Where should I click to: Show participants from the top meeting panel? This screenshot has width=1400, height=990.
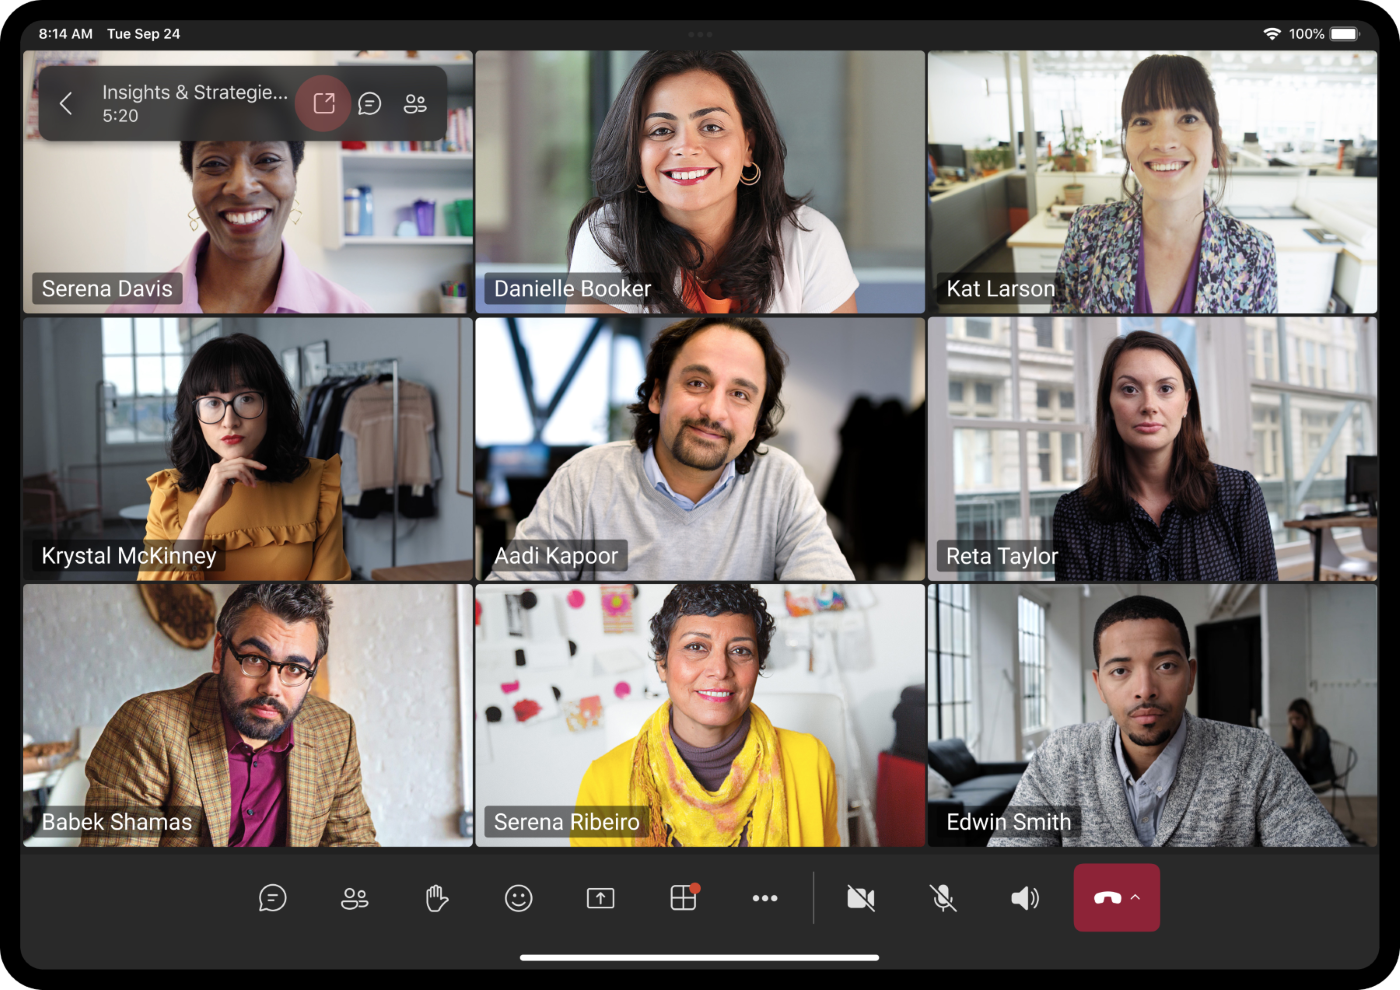tap(415, 103)
